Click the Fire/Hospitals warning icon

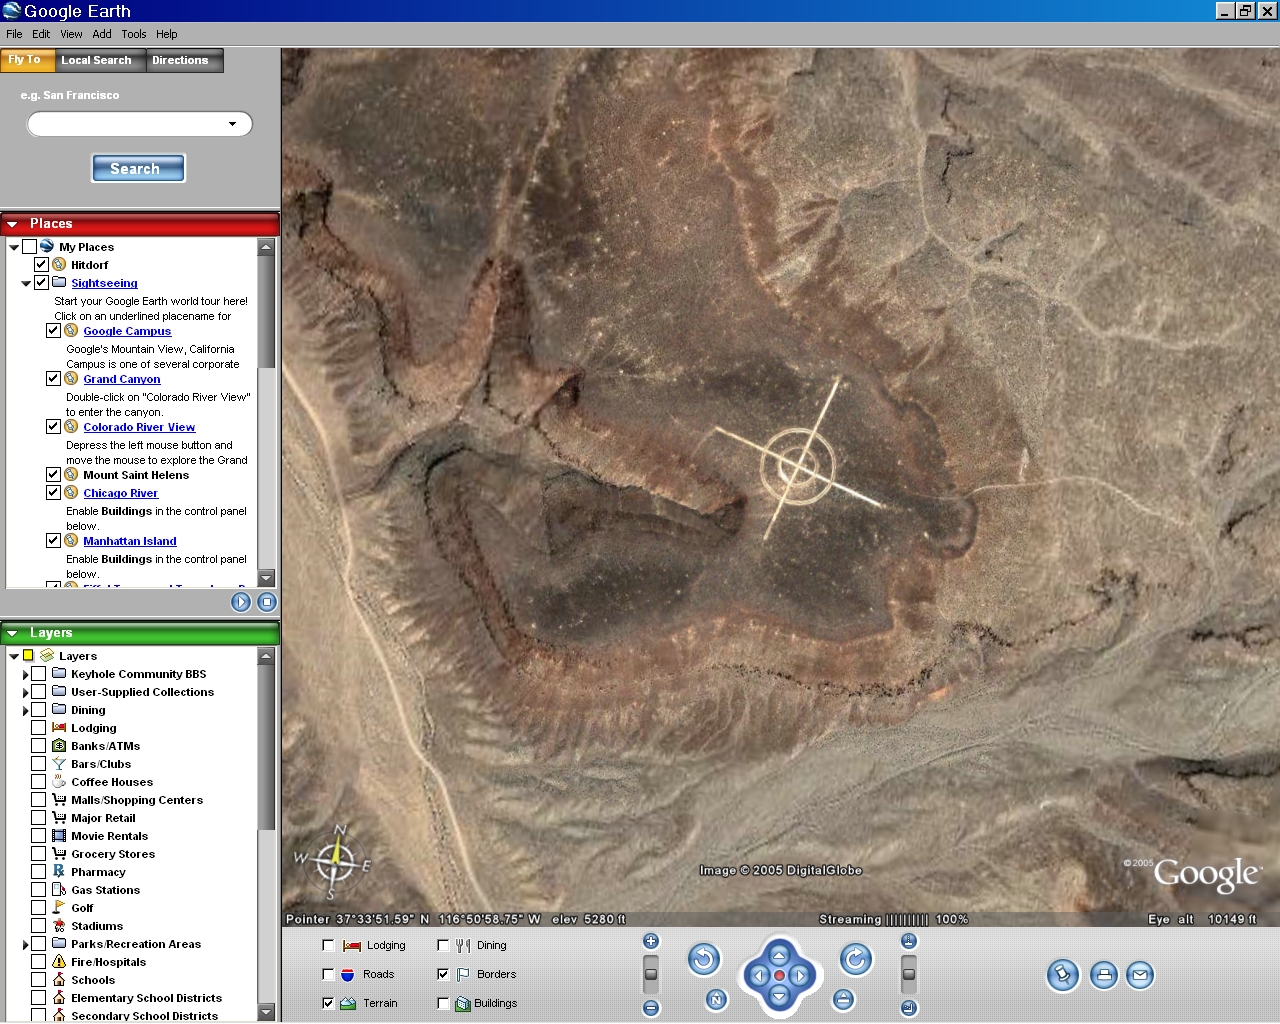click(x=59, y=962)
